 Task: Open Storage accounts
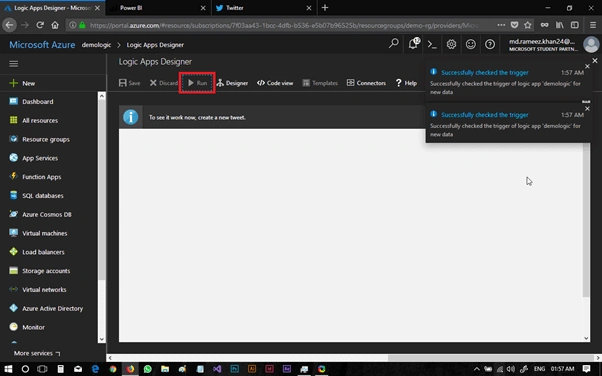(40, 271)
